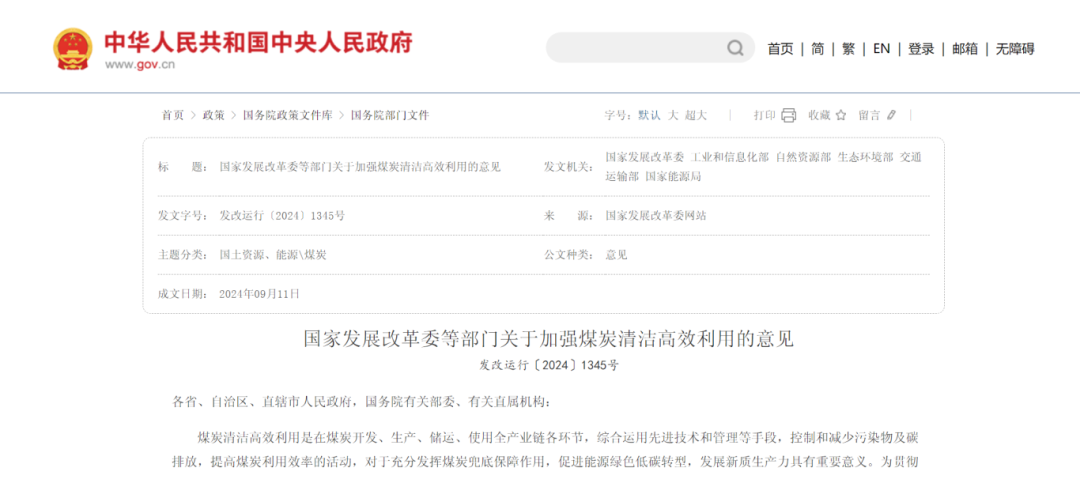Click issuing agency 工业和信息化部
Viewport: 1080px width, 479px height.
click(x=730, y=157)
